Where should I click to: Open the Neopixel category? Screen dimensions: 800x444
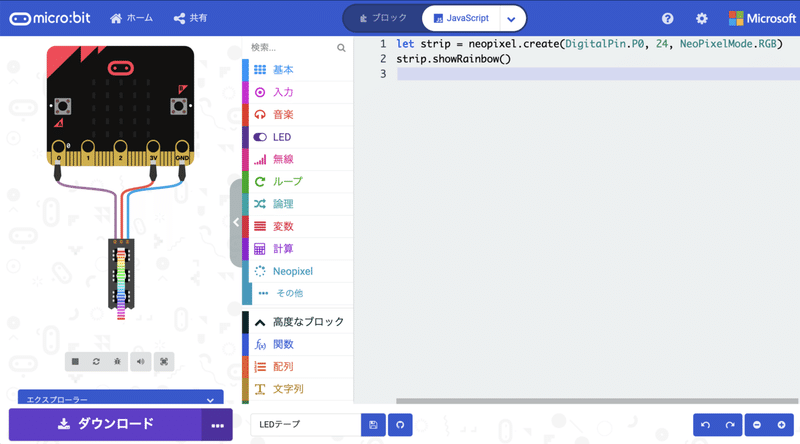pos(298,272)
